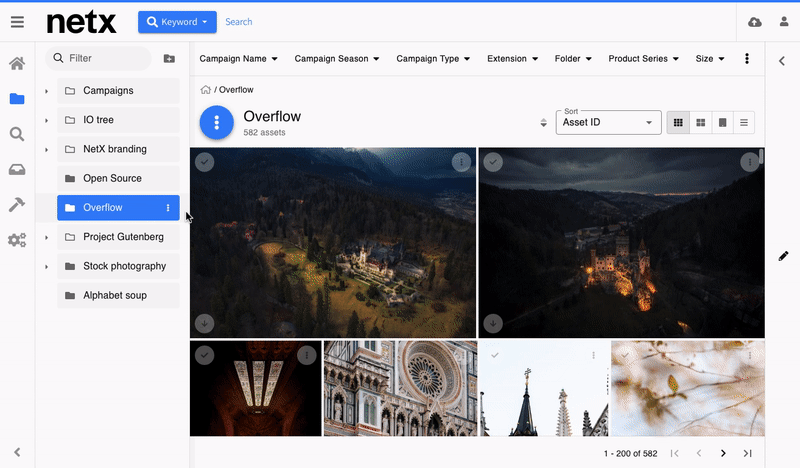
Task: Open the blurred autumn leaves thumbnail
Action: [x=688, y=388]
